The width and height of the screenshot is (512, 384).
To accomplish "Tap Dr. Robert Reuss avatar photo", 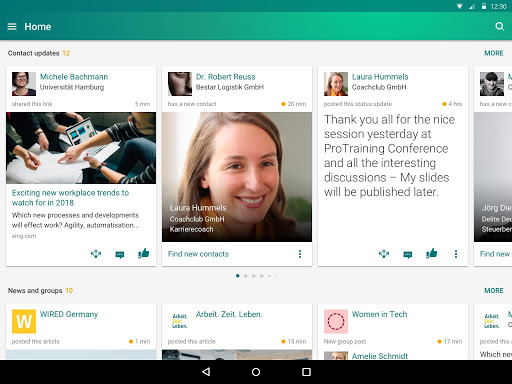I will (180, 84).
